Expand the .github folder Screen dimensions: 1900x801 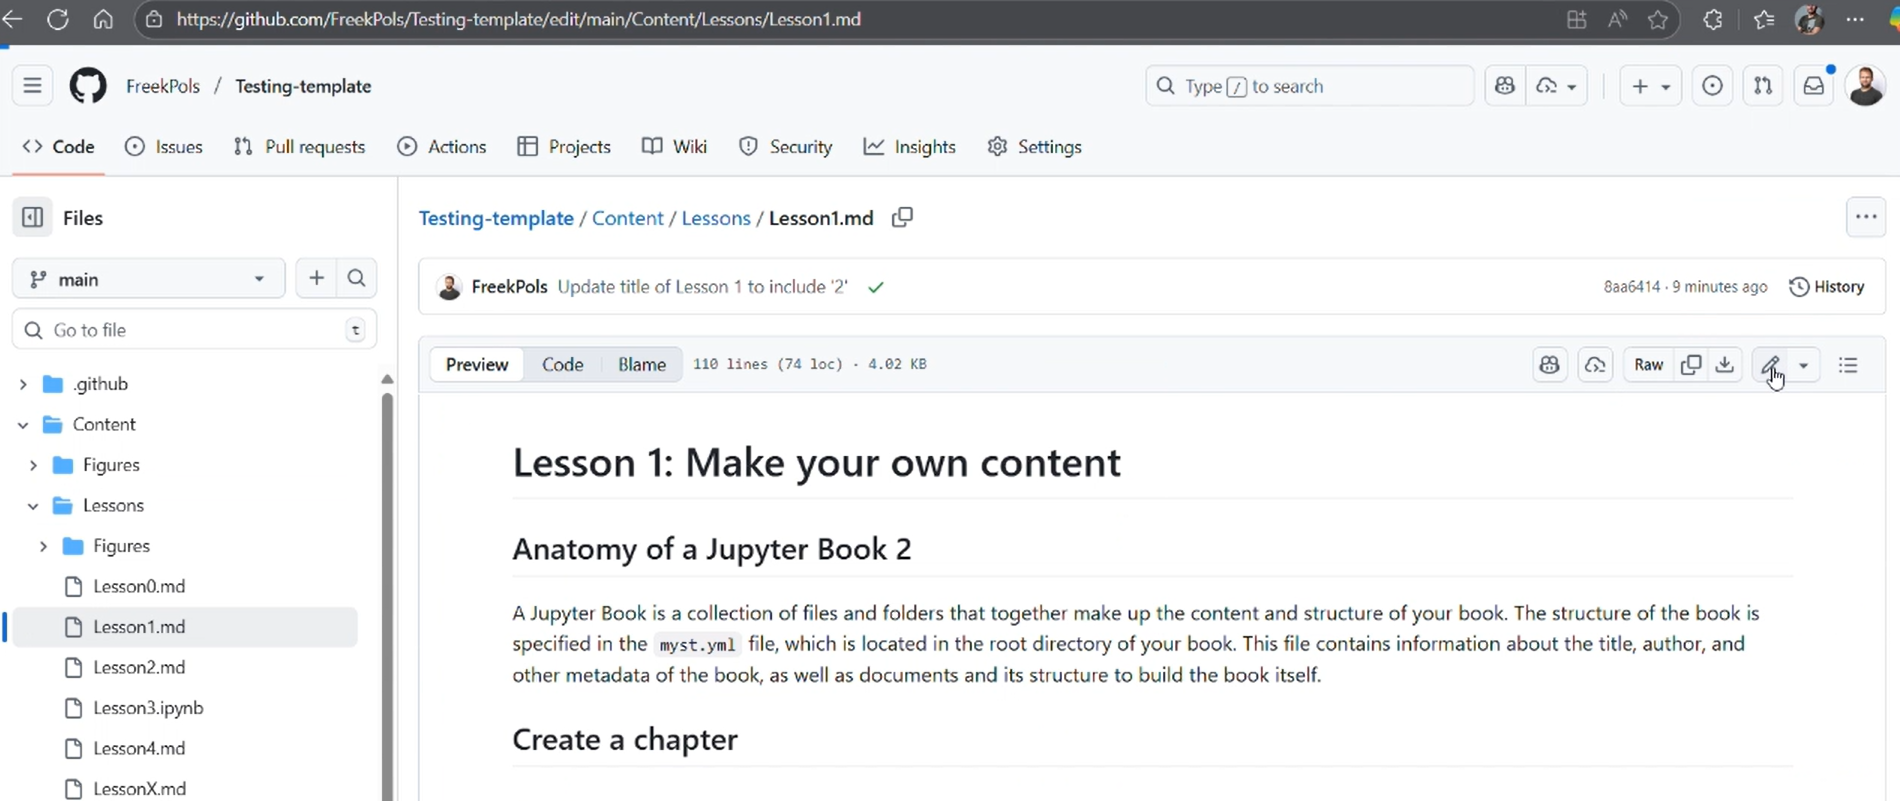[23, 384]
